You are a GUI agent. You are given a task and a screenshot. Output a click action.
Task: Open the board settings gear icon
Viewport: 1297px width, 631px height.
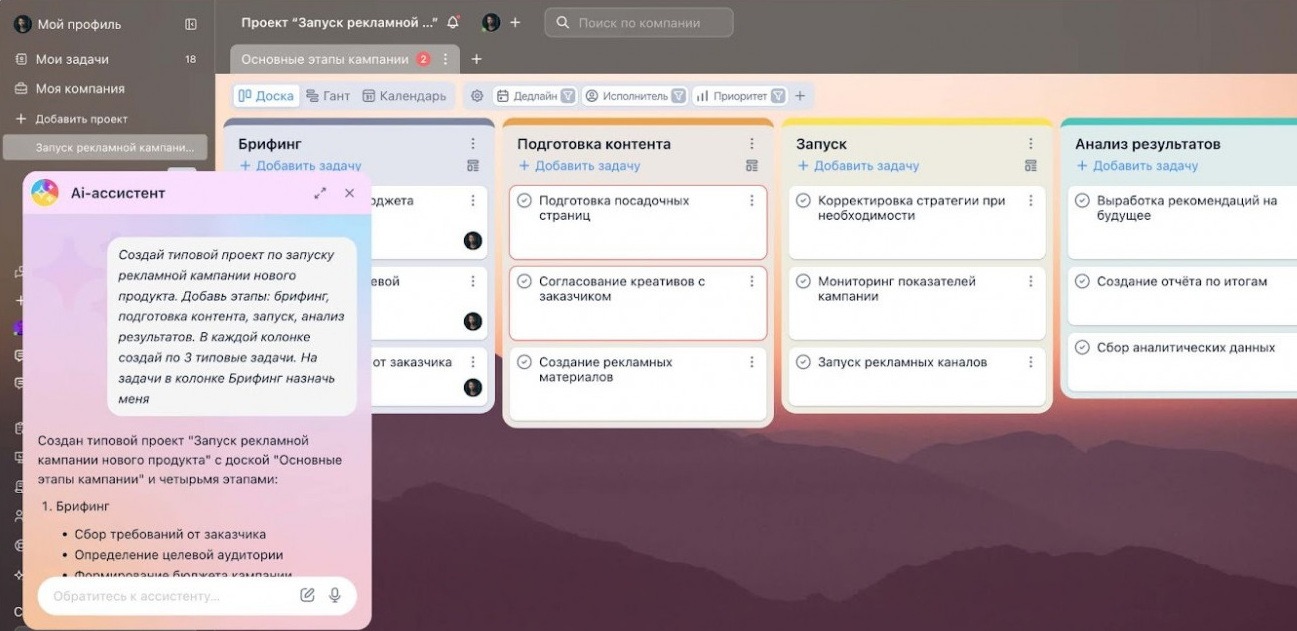pos(477,95)
